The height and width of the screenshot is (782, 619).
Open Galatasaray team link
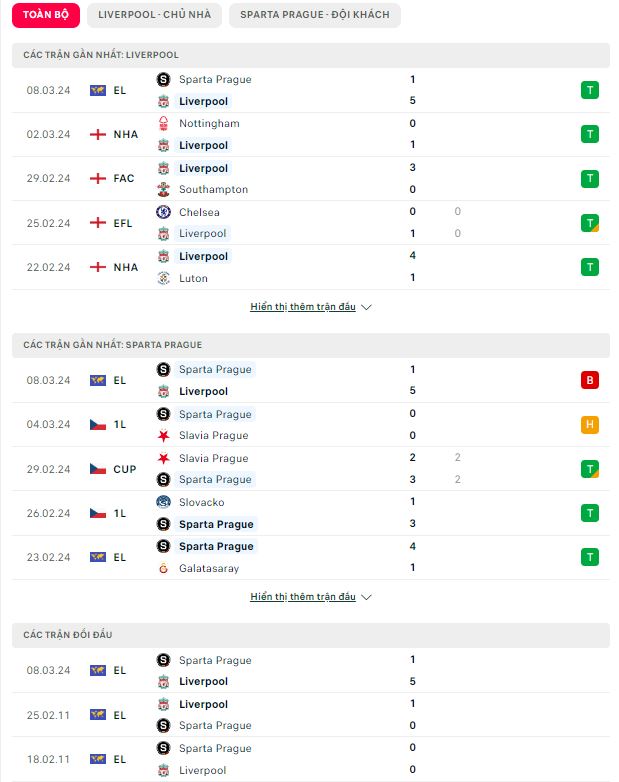tap(209, 568)
